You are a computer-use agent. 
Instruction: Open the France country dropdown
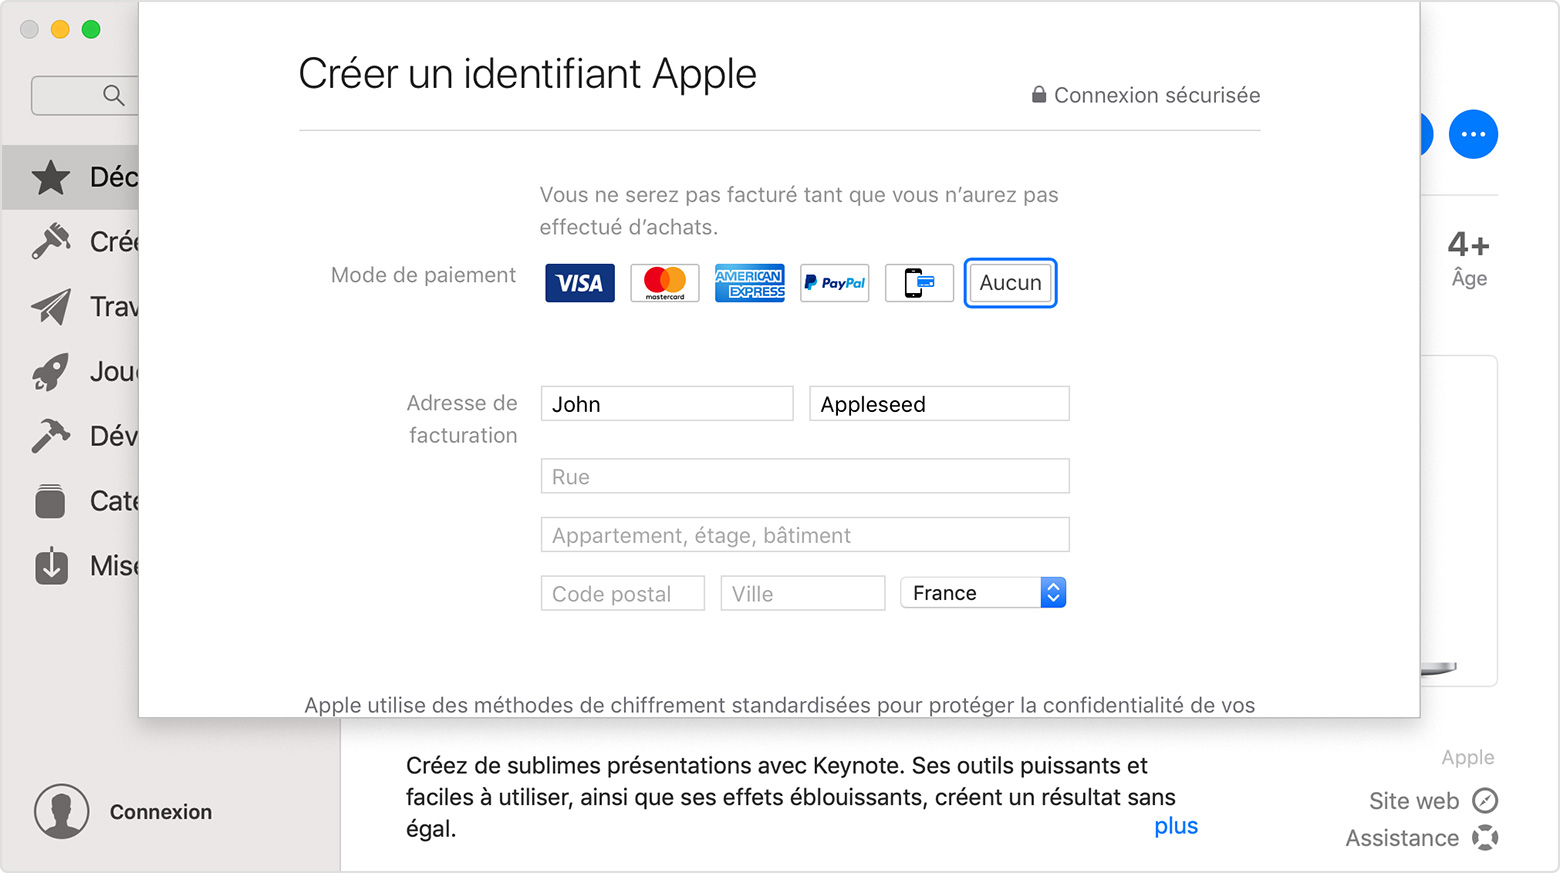tap(983, 593)
